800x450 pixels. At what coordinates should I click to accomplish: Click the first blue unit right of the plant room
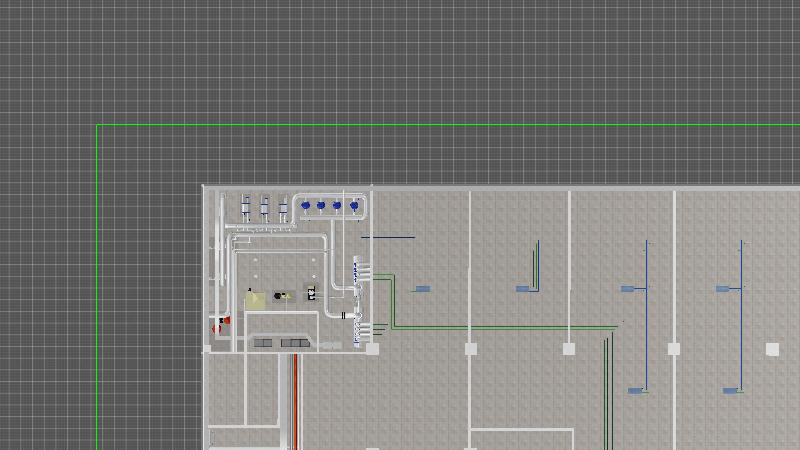click(422, 289)
